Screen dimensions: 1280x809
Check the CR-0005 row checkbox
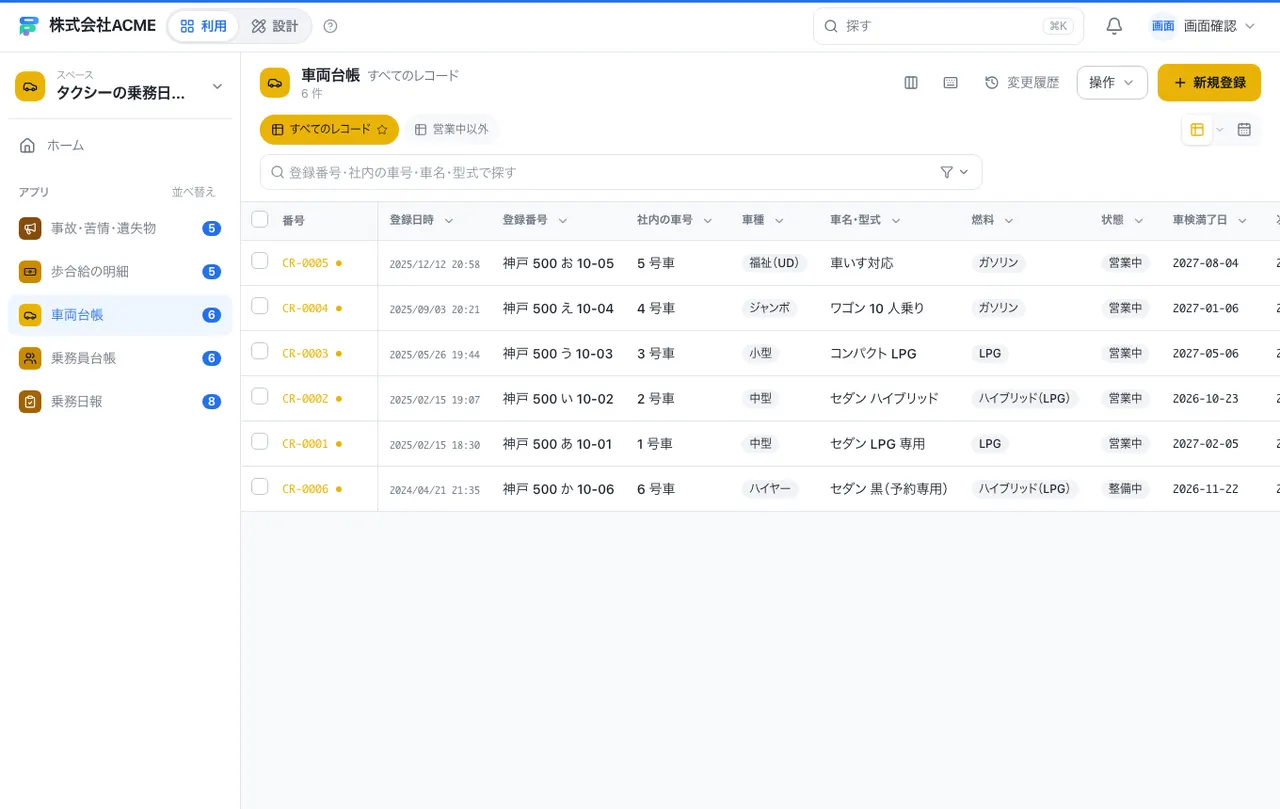(260, 261)
